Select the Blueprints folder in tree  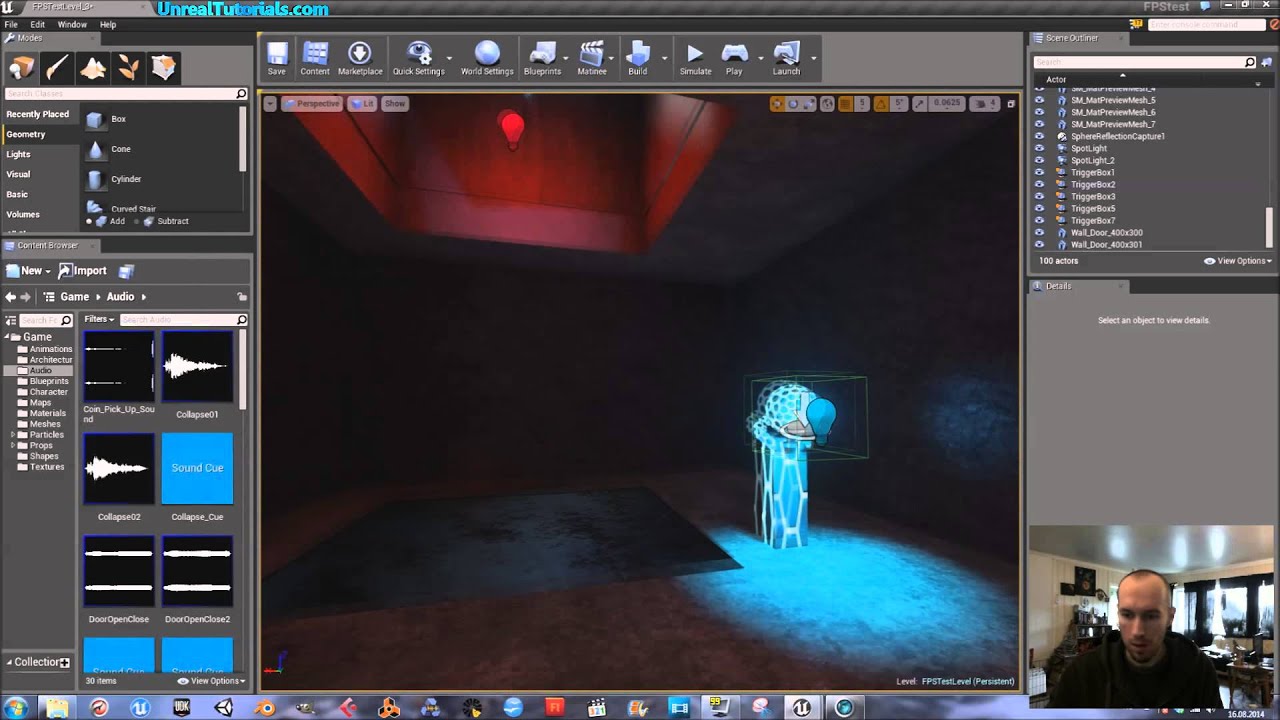49,381
